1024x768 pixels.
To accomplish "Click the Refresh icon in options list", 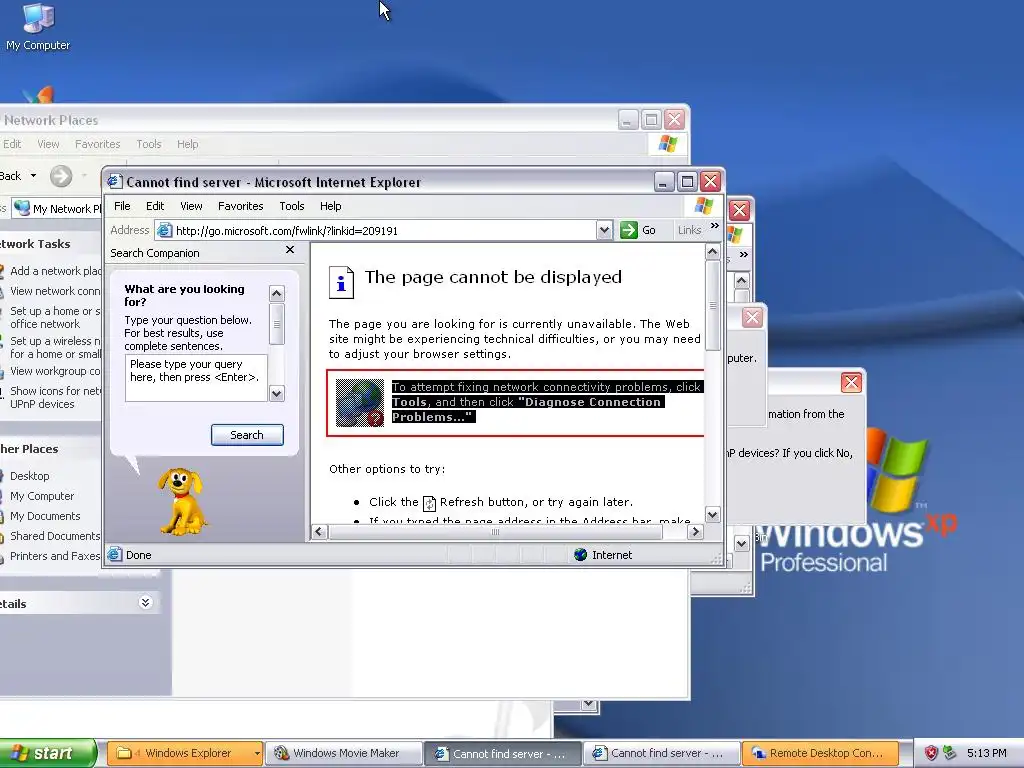I will 429,503.
